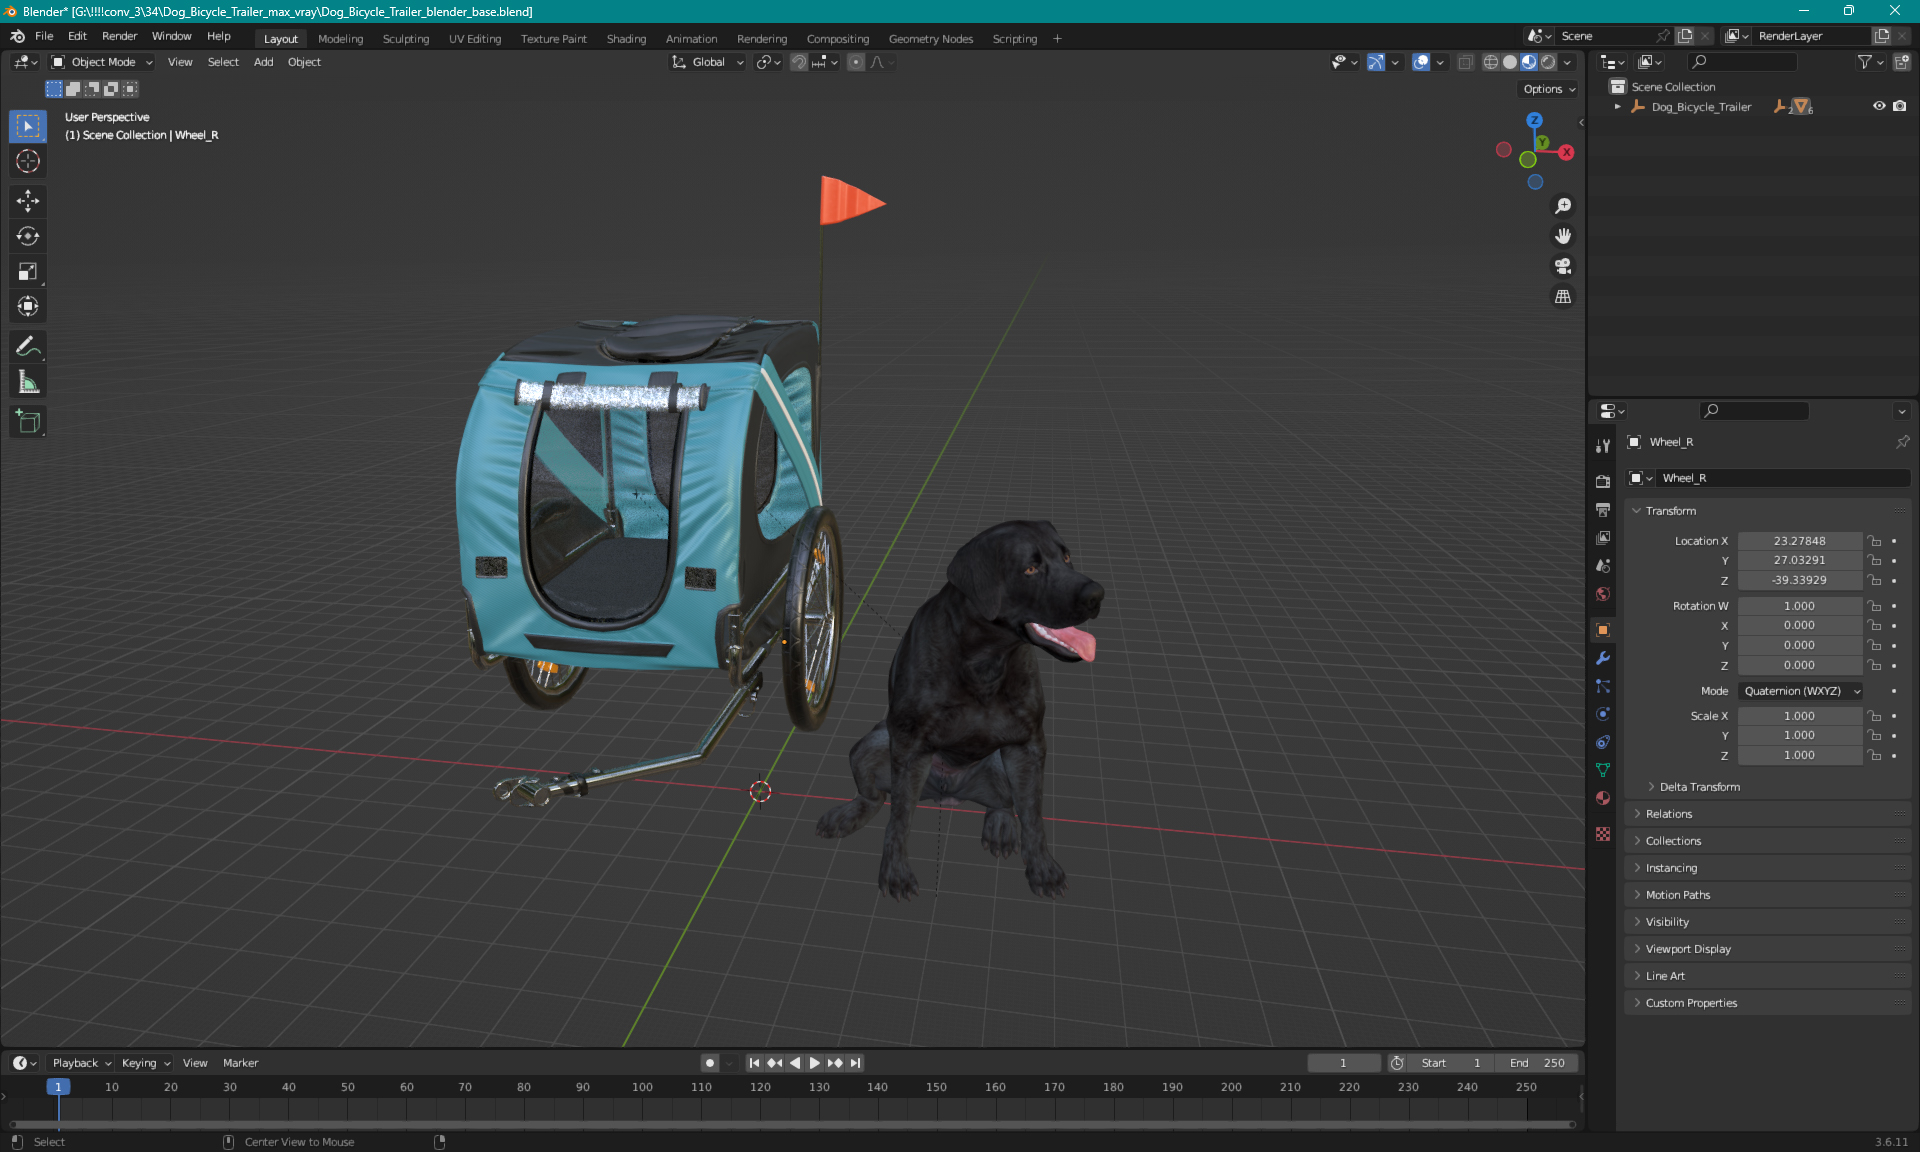
Task: Expand the Delta Transform section
Action: coord(1699,787)
